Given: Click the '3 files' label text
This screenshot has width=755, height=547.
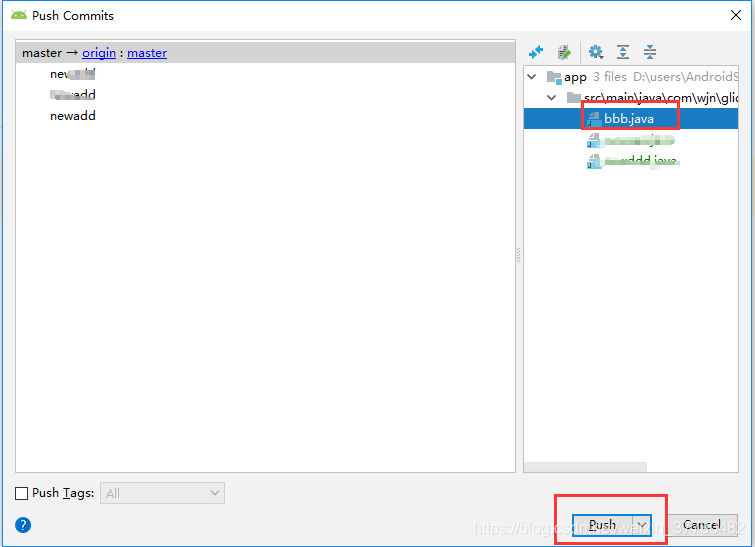Looking at the screenshot, I should [x=610, y=77].
